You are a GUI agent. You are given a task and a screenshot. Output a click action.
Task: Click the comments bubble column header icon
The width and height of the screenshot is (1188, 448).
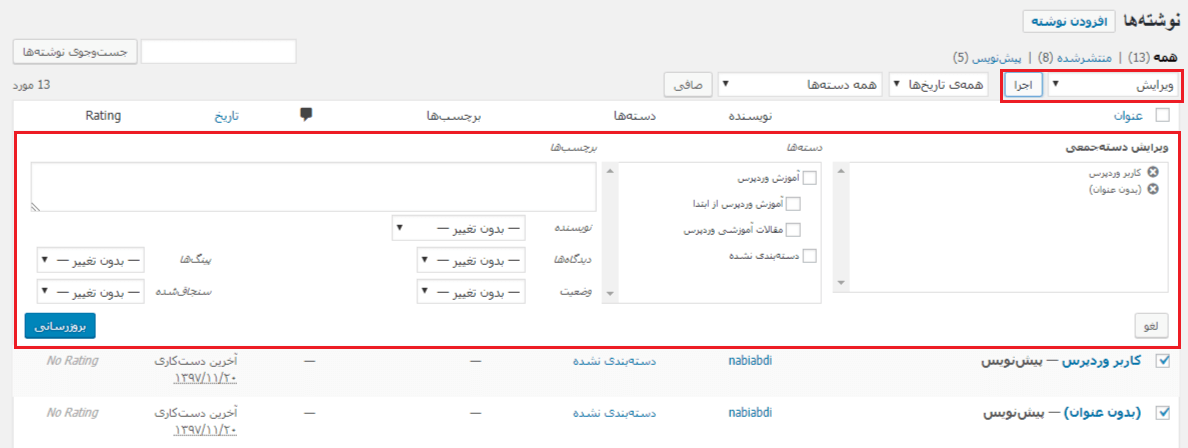(306, 114)
